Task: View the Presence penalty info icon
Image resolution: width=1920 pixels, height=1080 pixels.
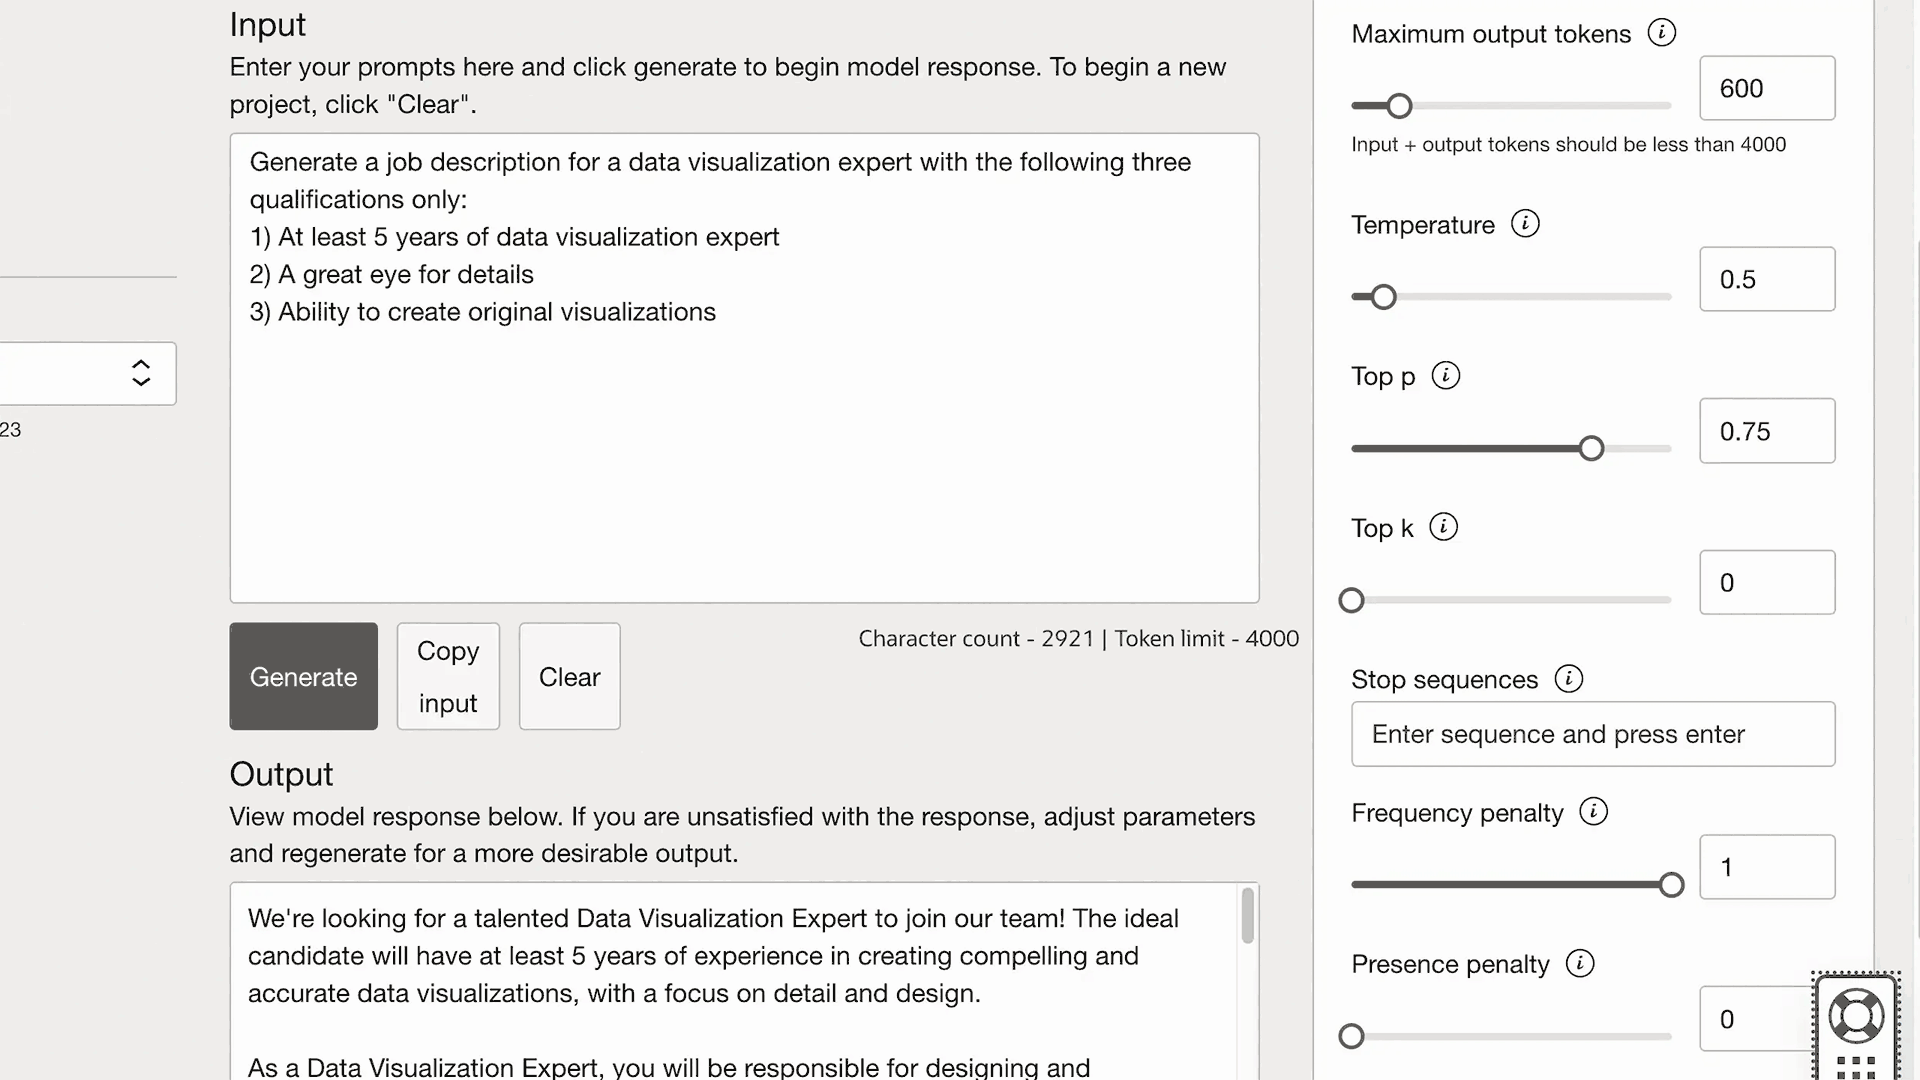Action: pyautogui.click(x=1580, y=963)
